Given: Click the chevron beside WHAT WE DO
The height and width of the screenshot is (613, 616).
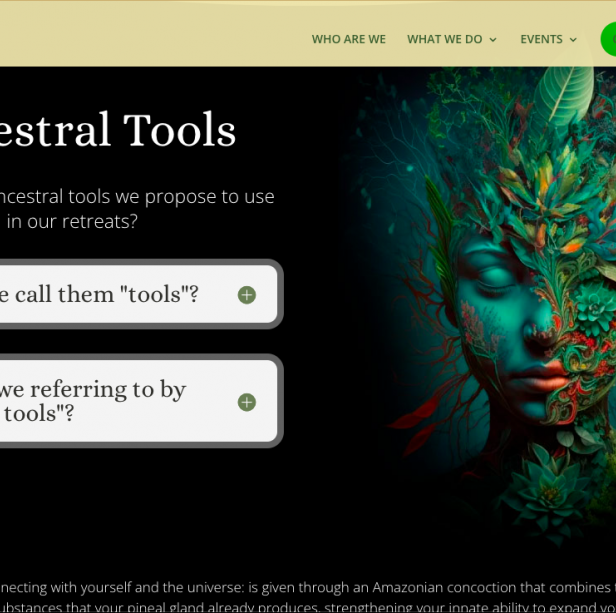Looking at the screenshot, I should pyautogui.click(x=492, y=40).
